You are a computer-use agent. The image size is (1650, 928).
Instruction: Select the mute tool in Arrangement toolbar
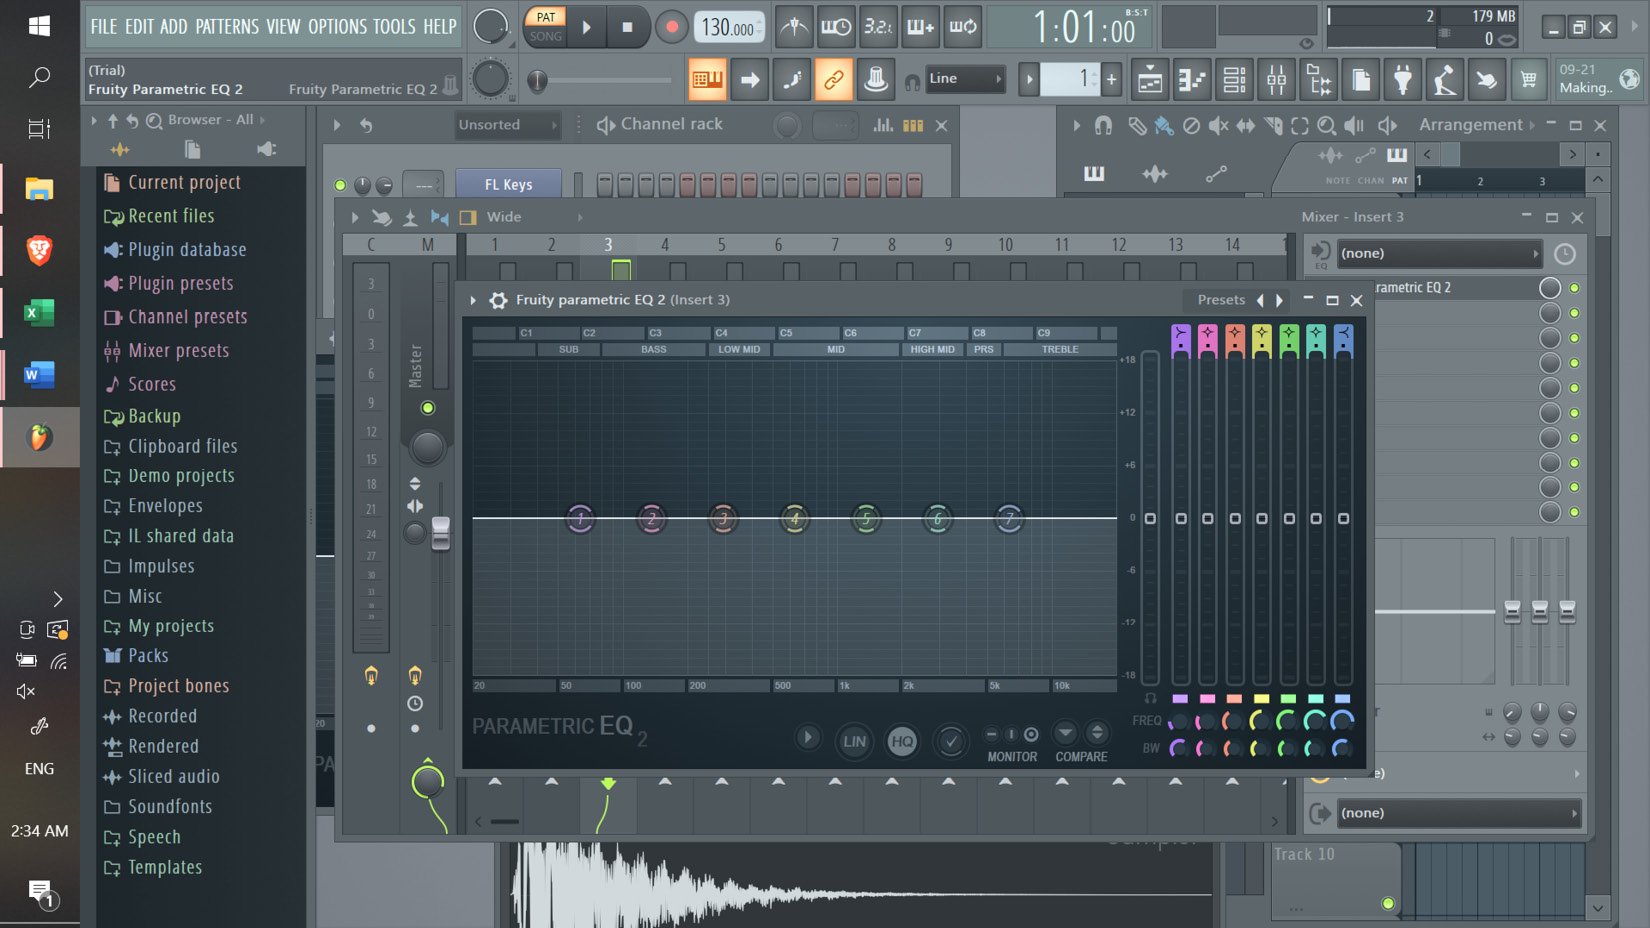(x=1218, y=125)
